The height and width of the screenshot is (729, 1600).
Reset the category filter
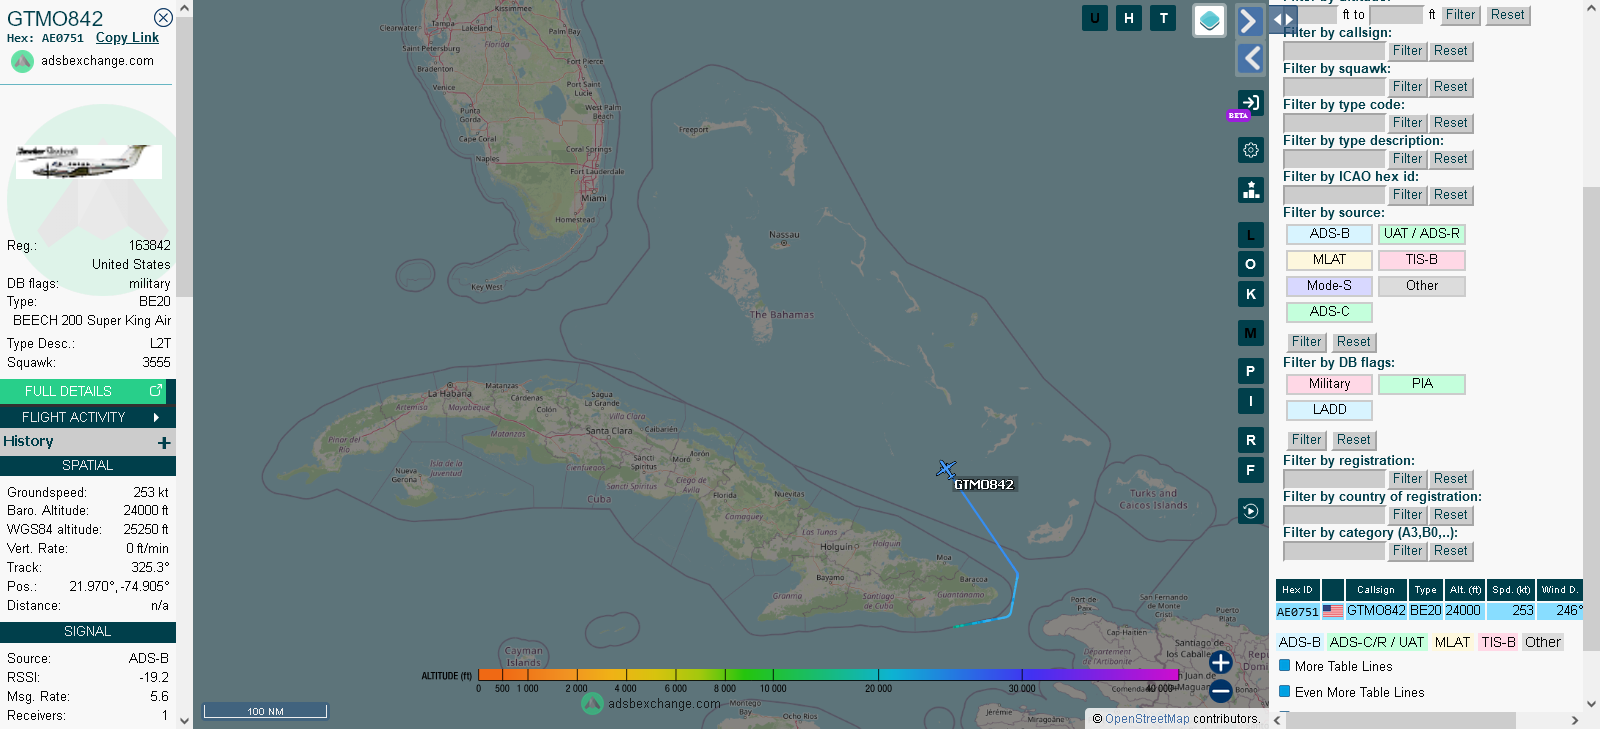pos(1450,551)
